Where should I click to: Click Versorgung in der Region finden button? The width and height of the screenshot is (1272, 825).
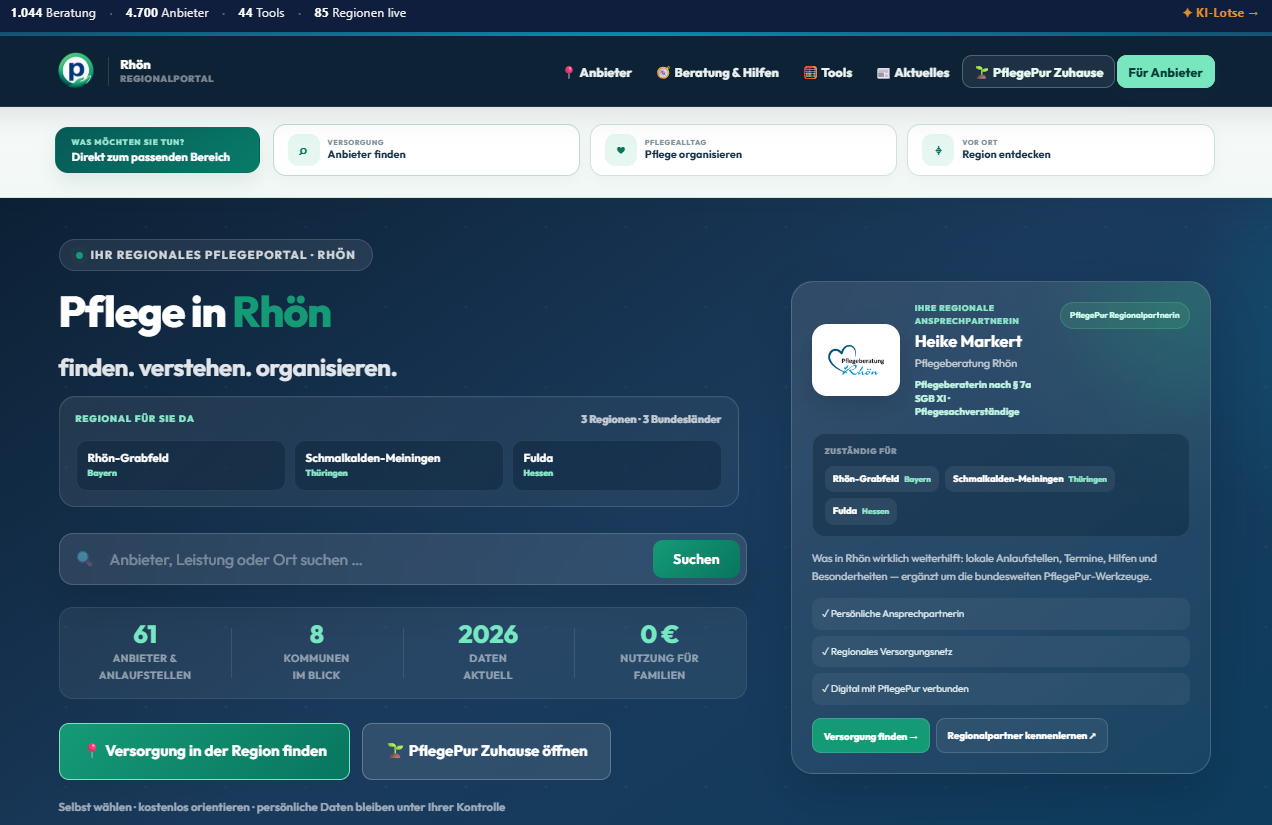tap(204, 751)
